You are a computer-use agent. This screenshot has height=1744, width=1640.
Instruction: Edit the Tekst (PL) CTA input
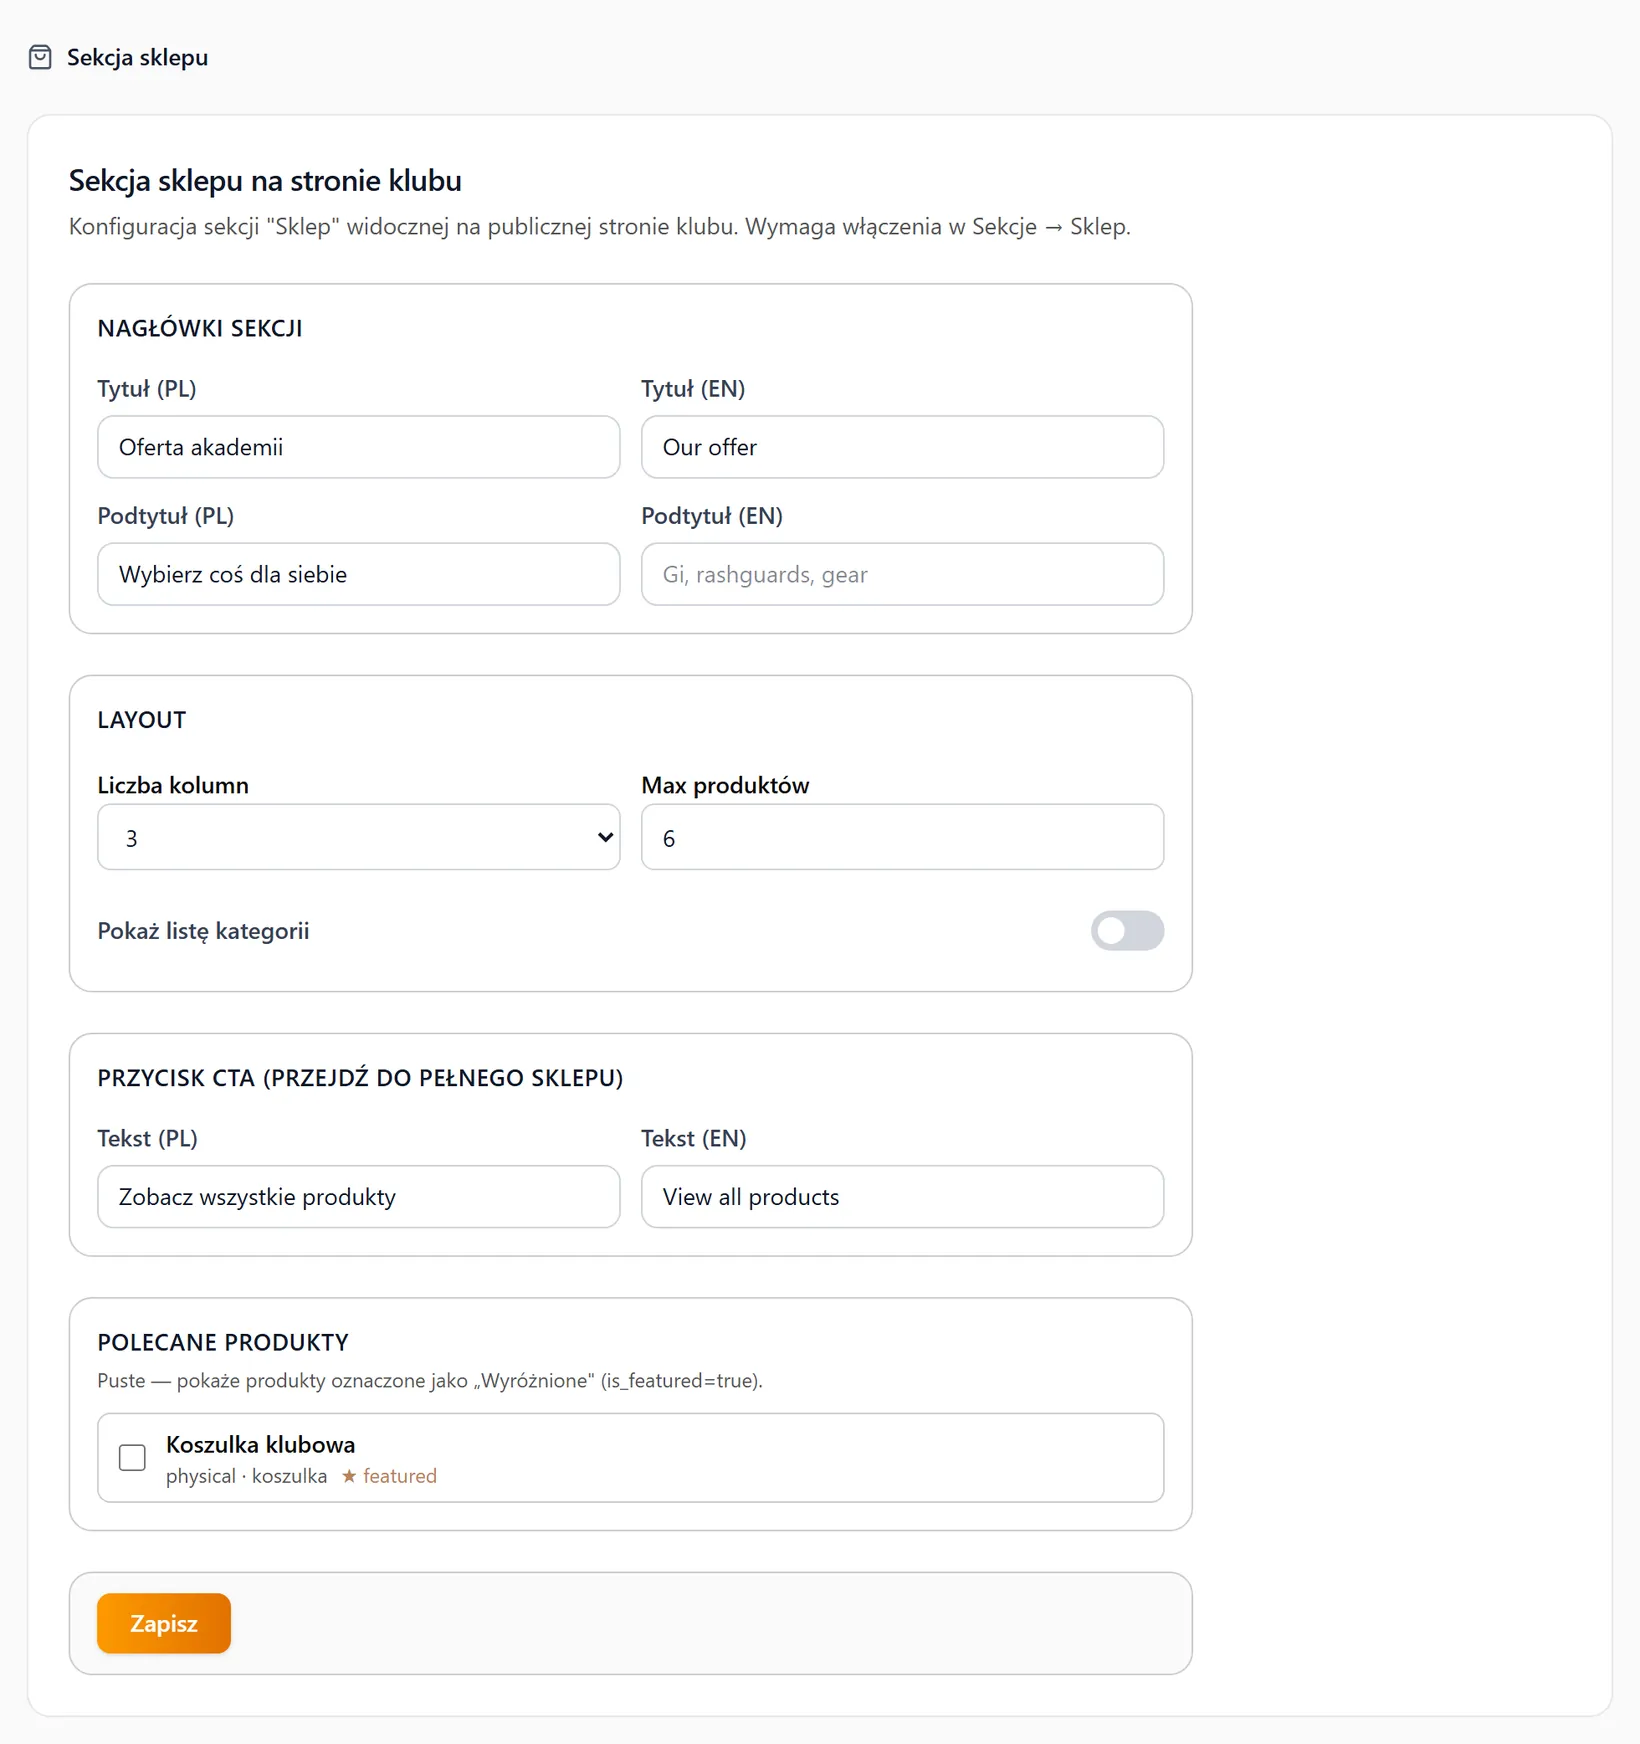[x=359, y=1197]
